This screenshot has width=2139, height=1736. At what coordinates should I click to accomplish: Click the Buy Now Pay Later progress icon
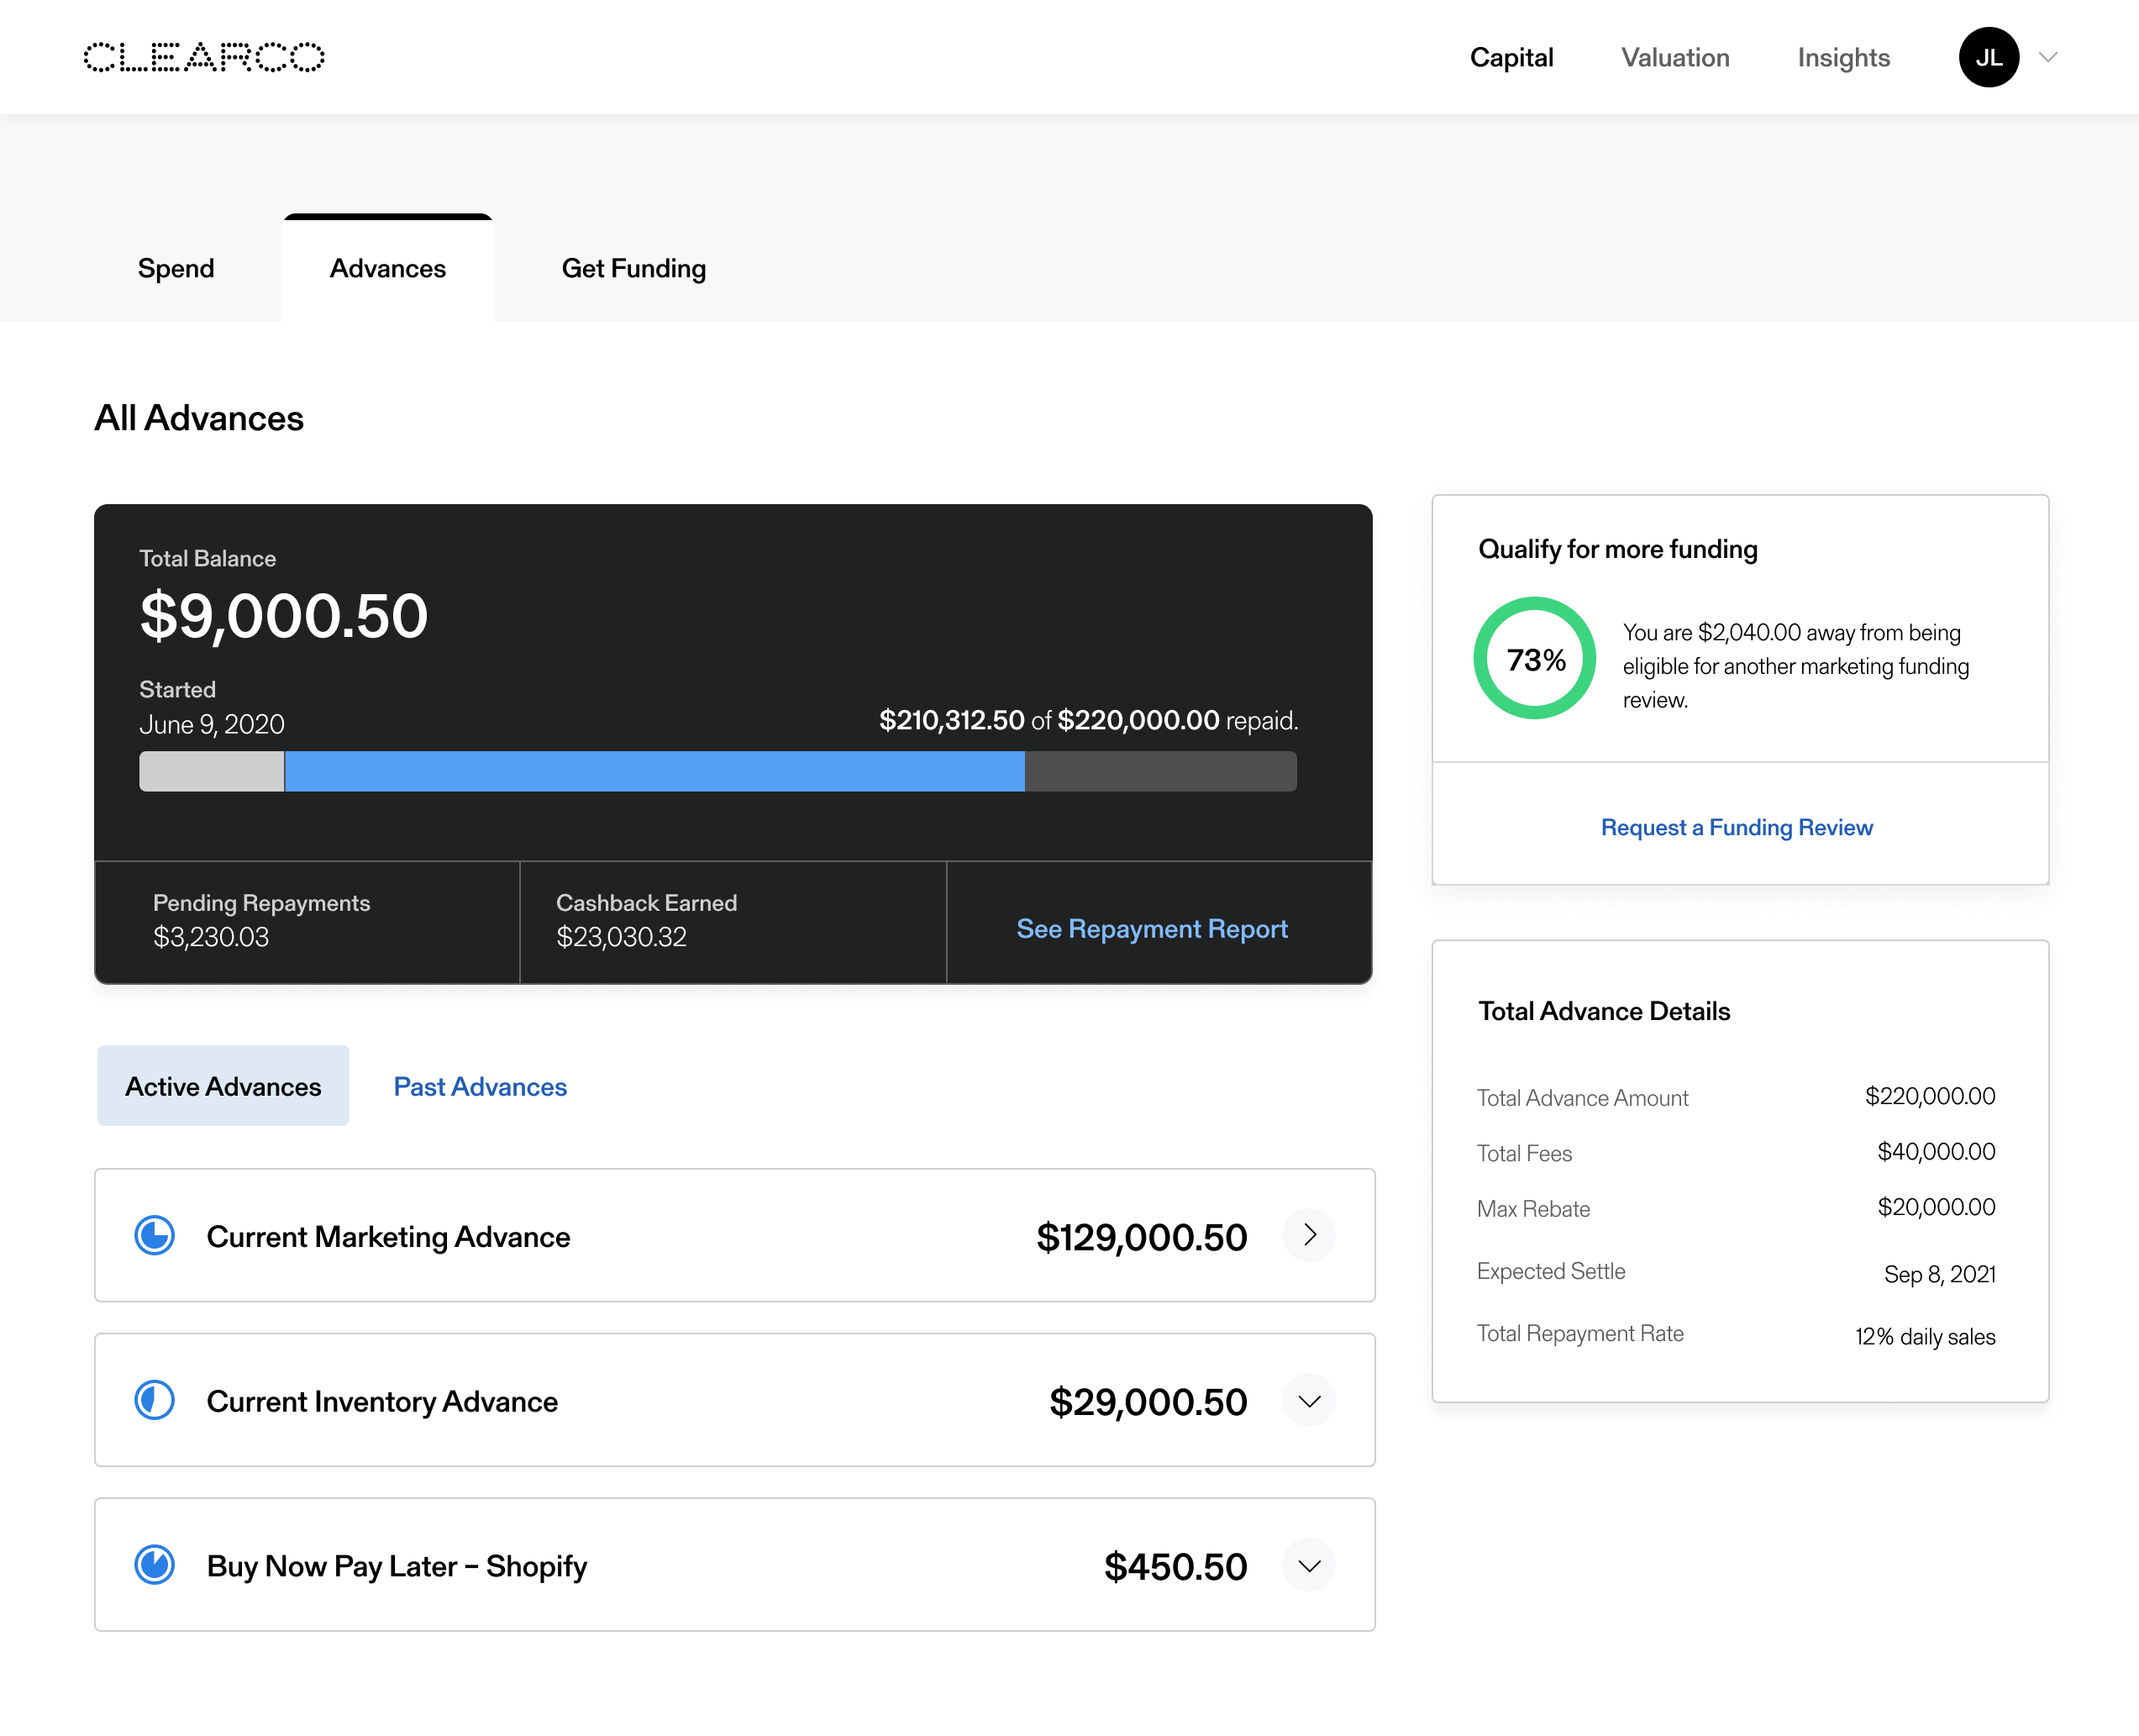155,1564
